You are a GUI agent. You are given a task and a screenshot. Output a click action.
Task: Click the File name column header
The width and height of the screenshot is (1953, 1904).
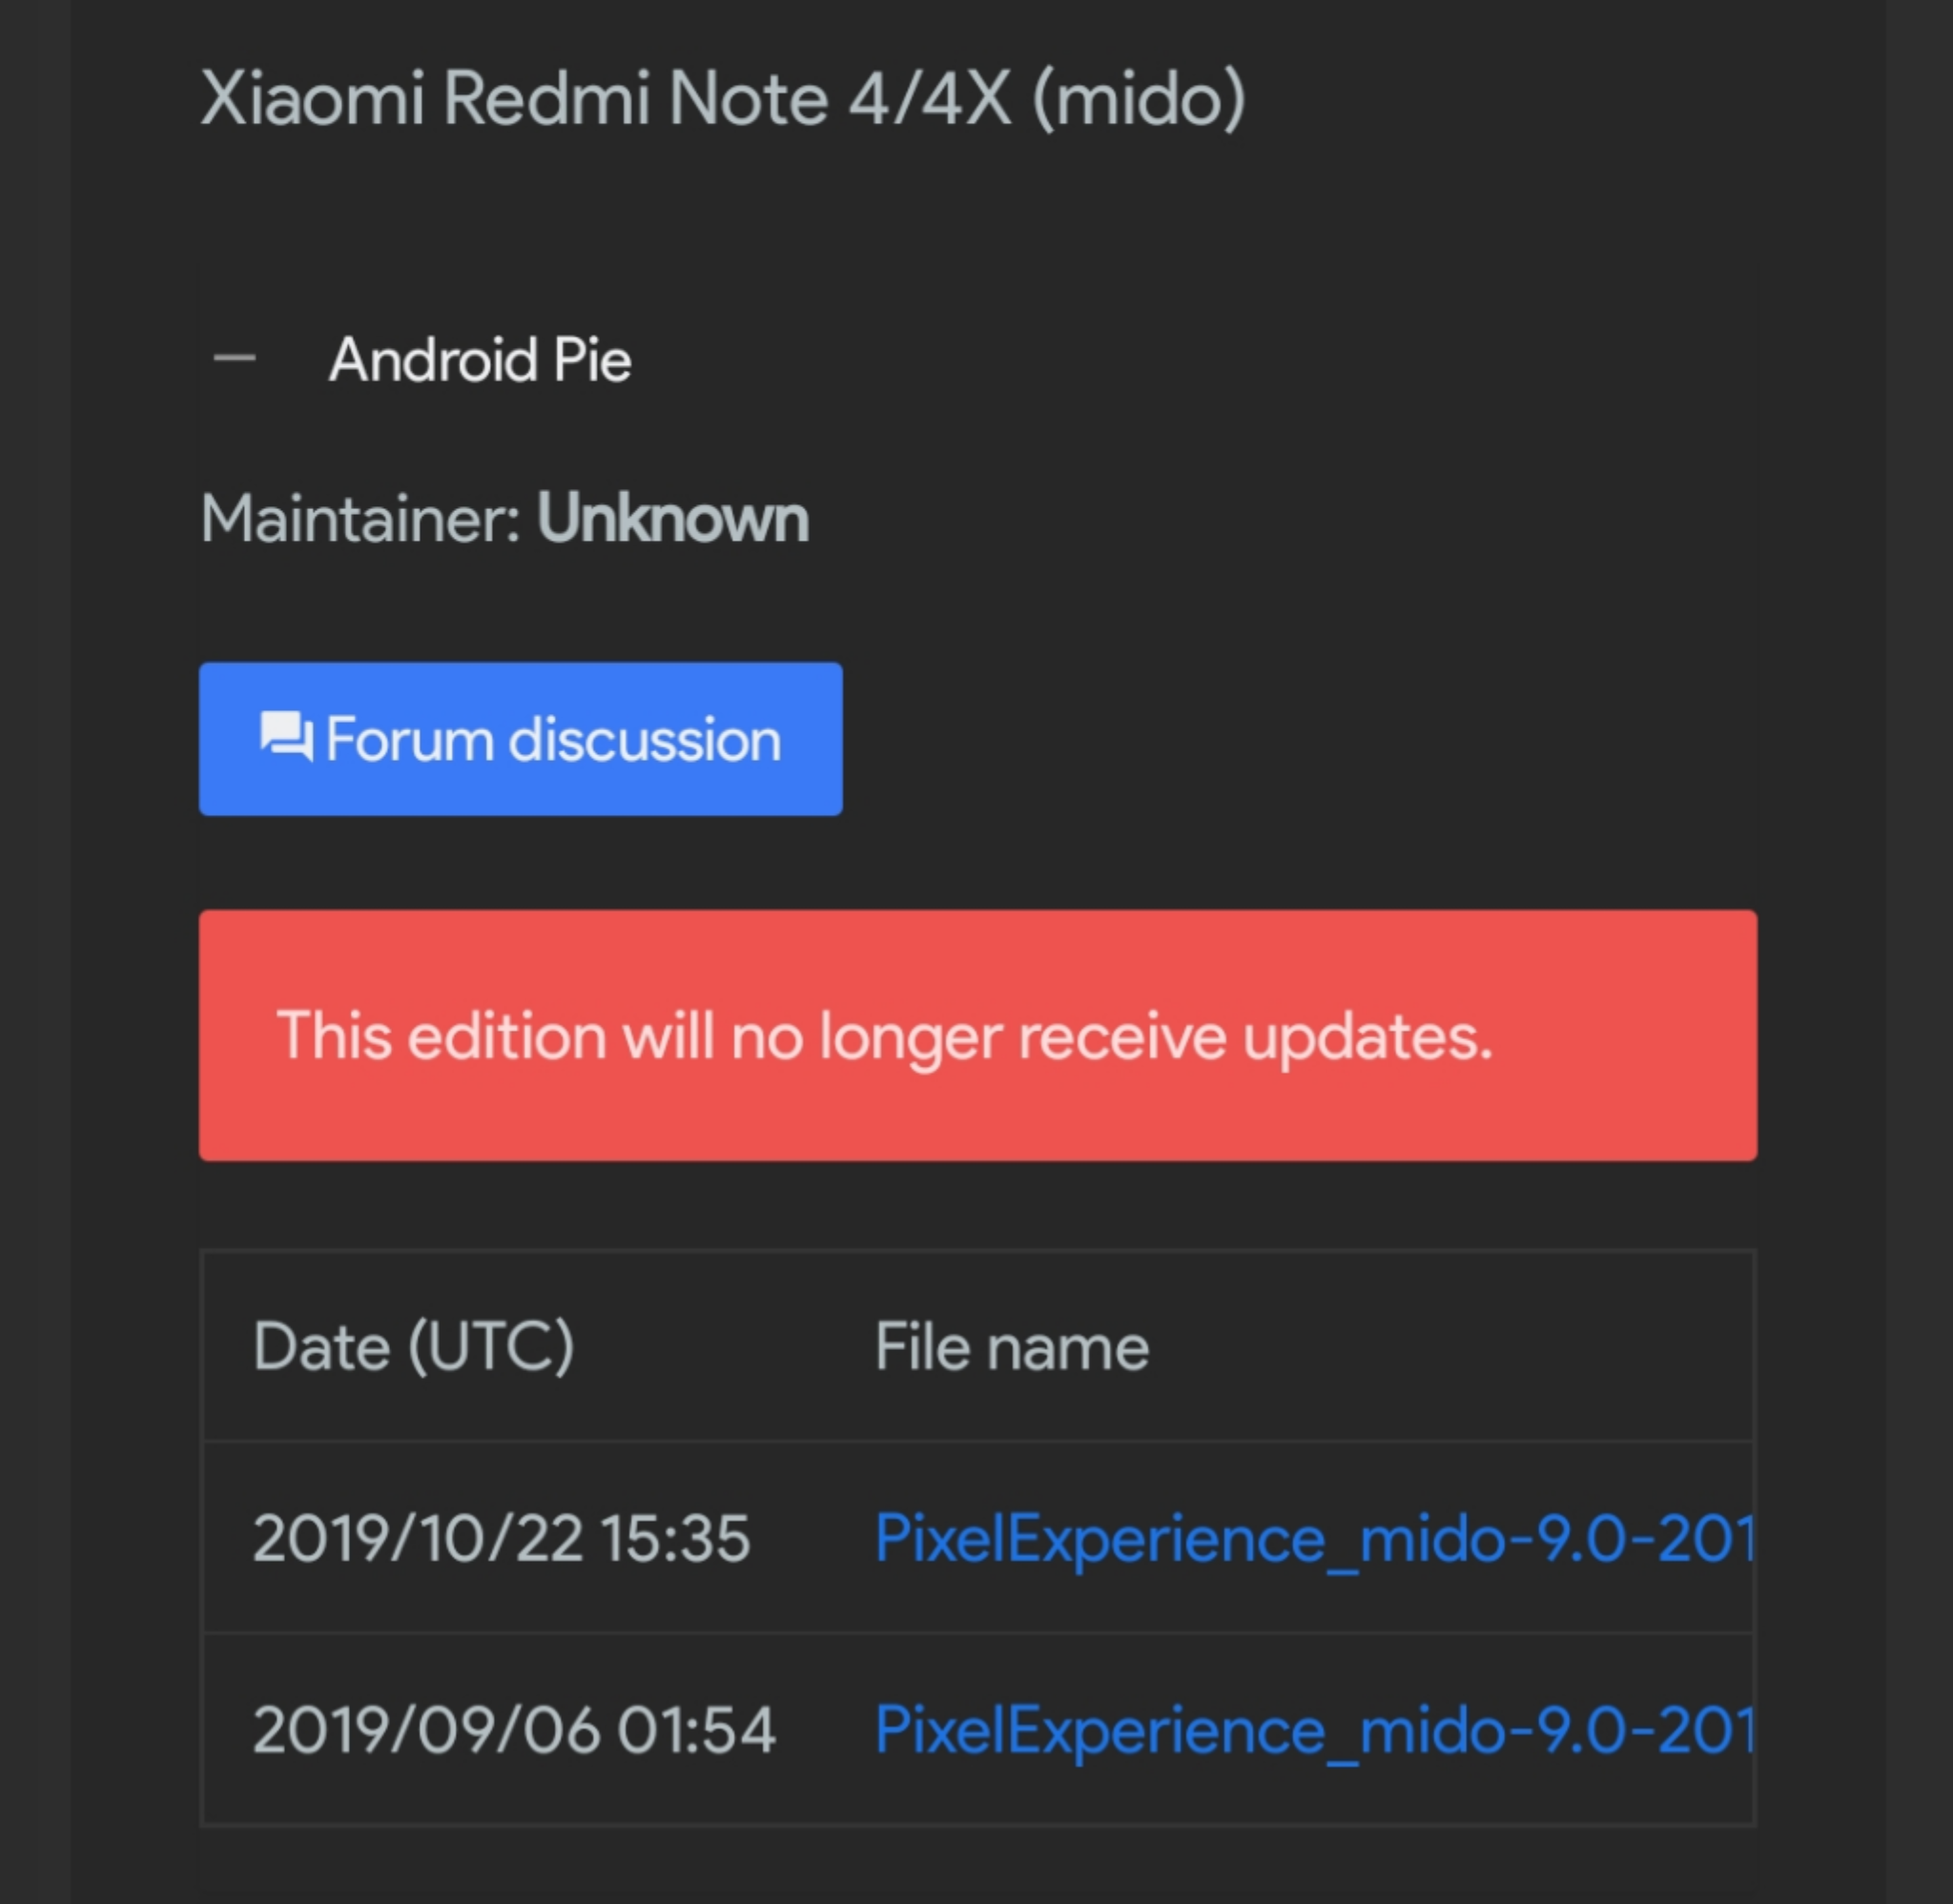(1011, 1346)
